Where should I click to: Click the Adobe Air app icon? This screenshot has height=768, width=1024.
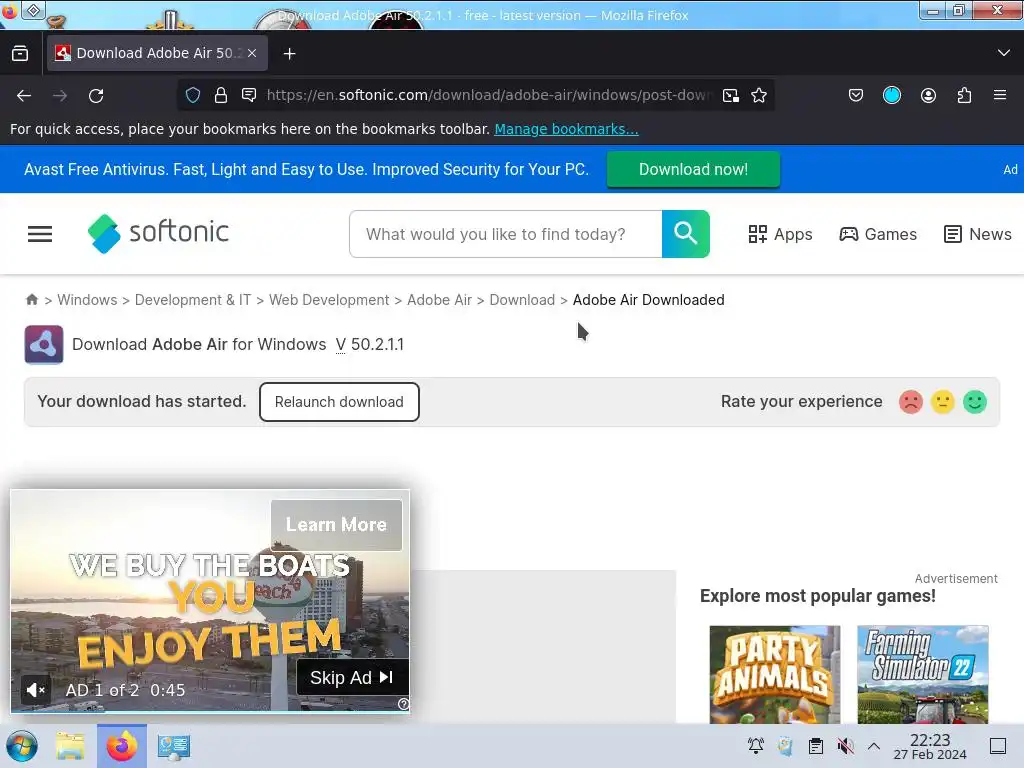click(x=44, y=344)
